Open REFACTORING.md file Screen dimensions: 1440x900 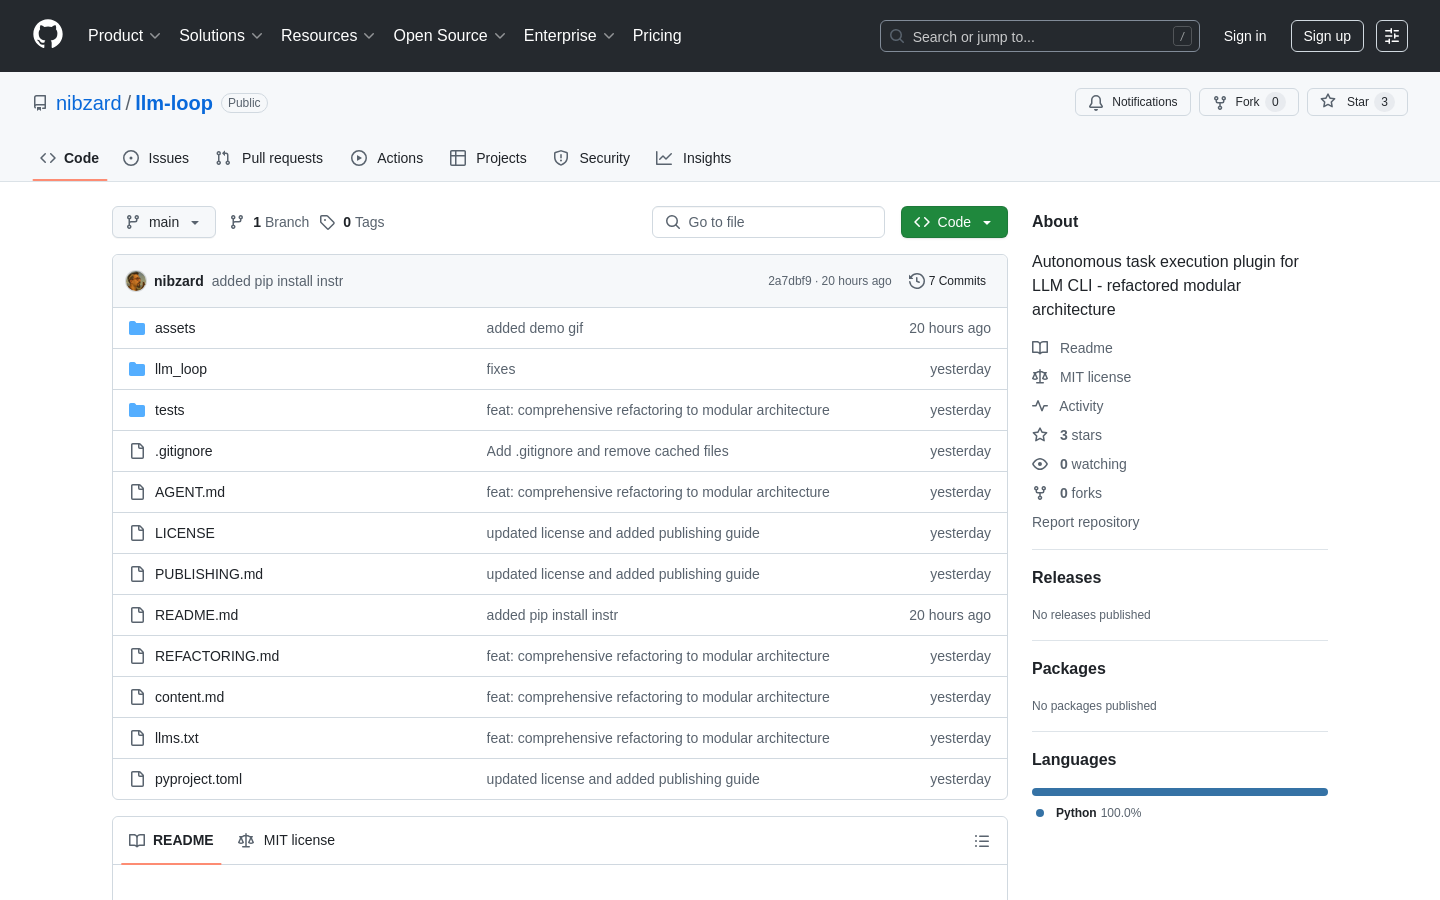pyautogui.click(x=217, y=656)
